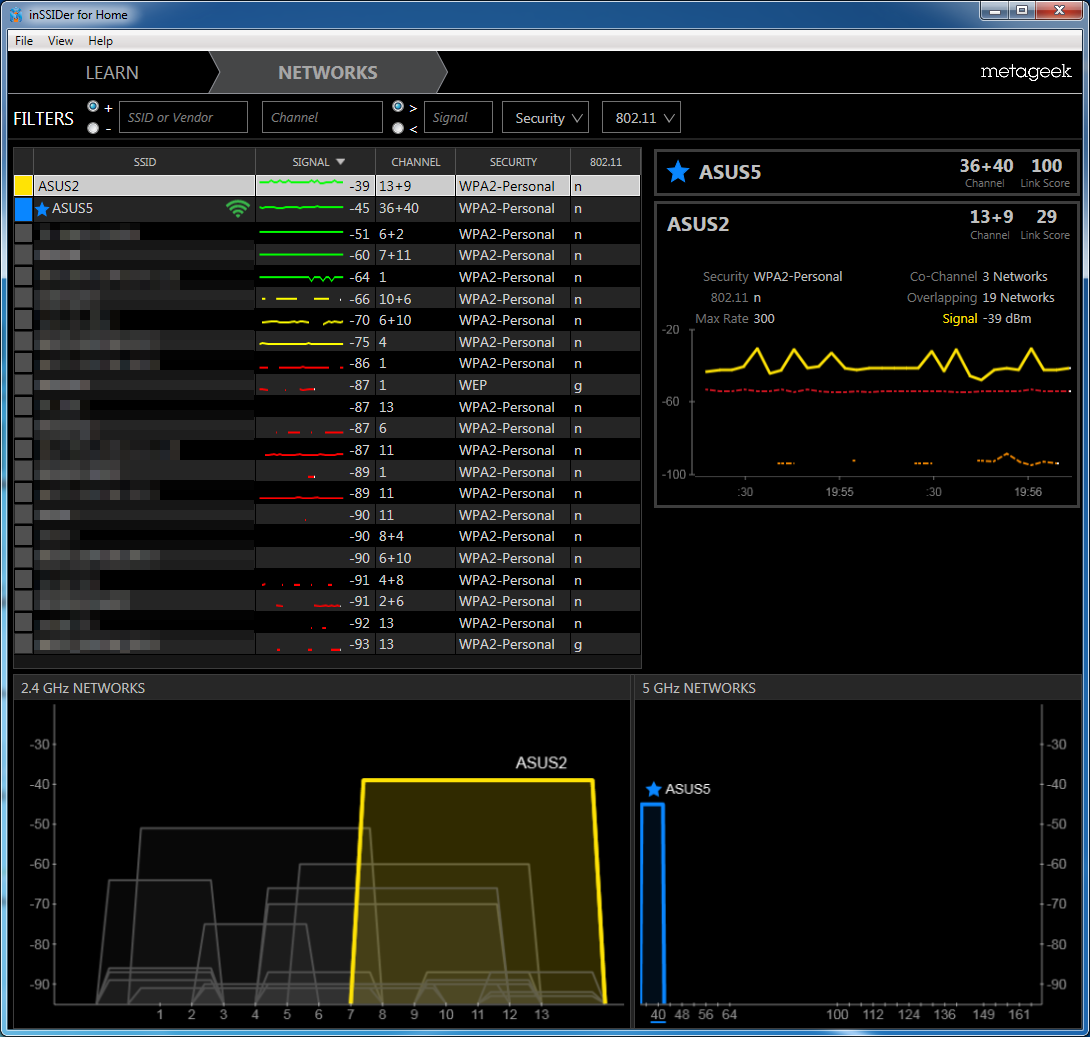Viewport: 1090px width, 1037px height.
Task: Click the inSSIDer app icon in title bar
Action: 16,15
